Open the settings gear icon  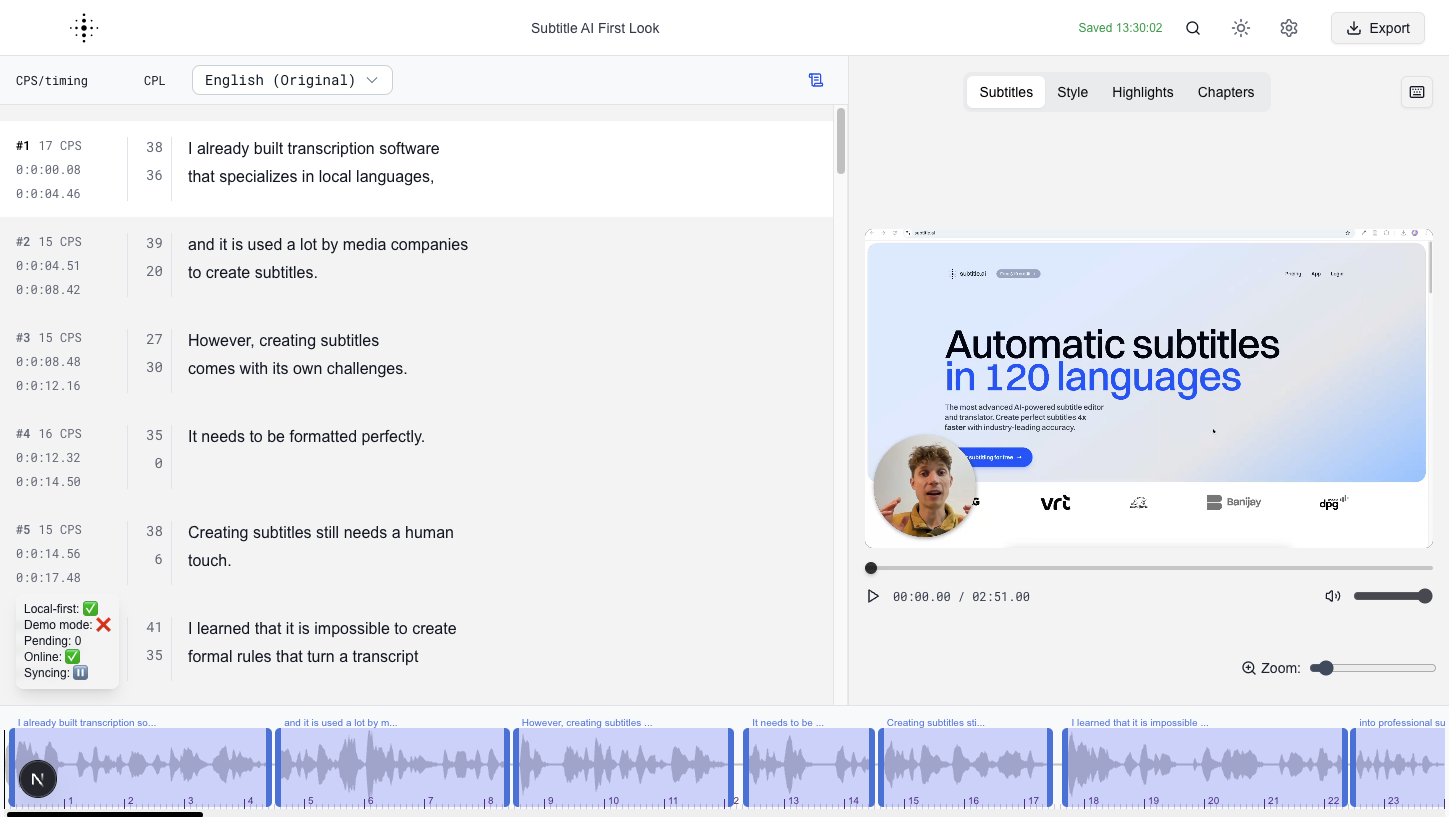coord(1288,28)
